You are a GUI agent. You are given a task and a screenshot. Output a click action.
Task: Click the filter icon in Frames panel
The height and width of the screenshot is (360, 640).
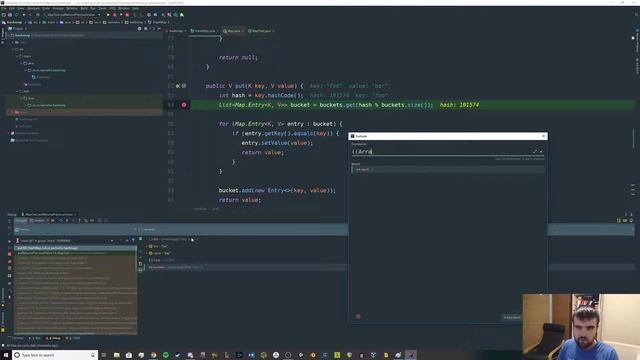tap(133, 241)
